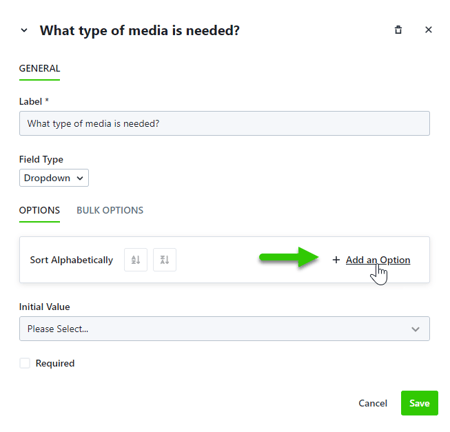Cancel the field changes

(x=373, y=403)
